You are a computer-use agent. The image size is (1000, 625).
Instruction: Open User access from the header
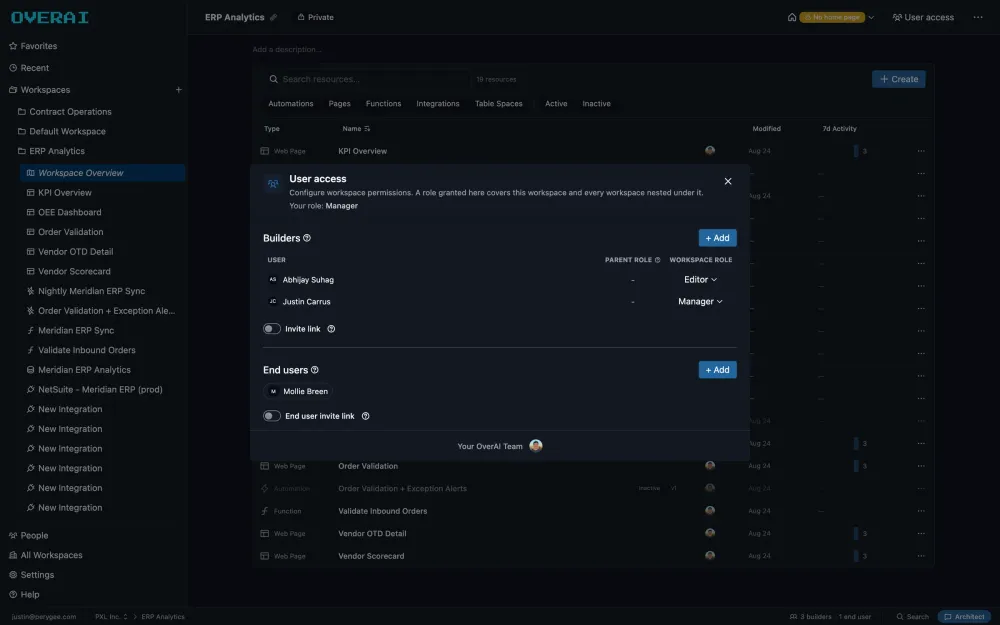(923, 17)
